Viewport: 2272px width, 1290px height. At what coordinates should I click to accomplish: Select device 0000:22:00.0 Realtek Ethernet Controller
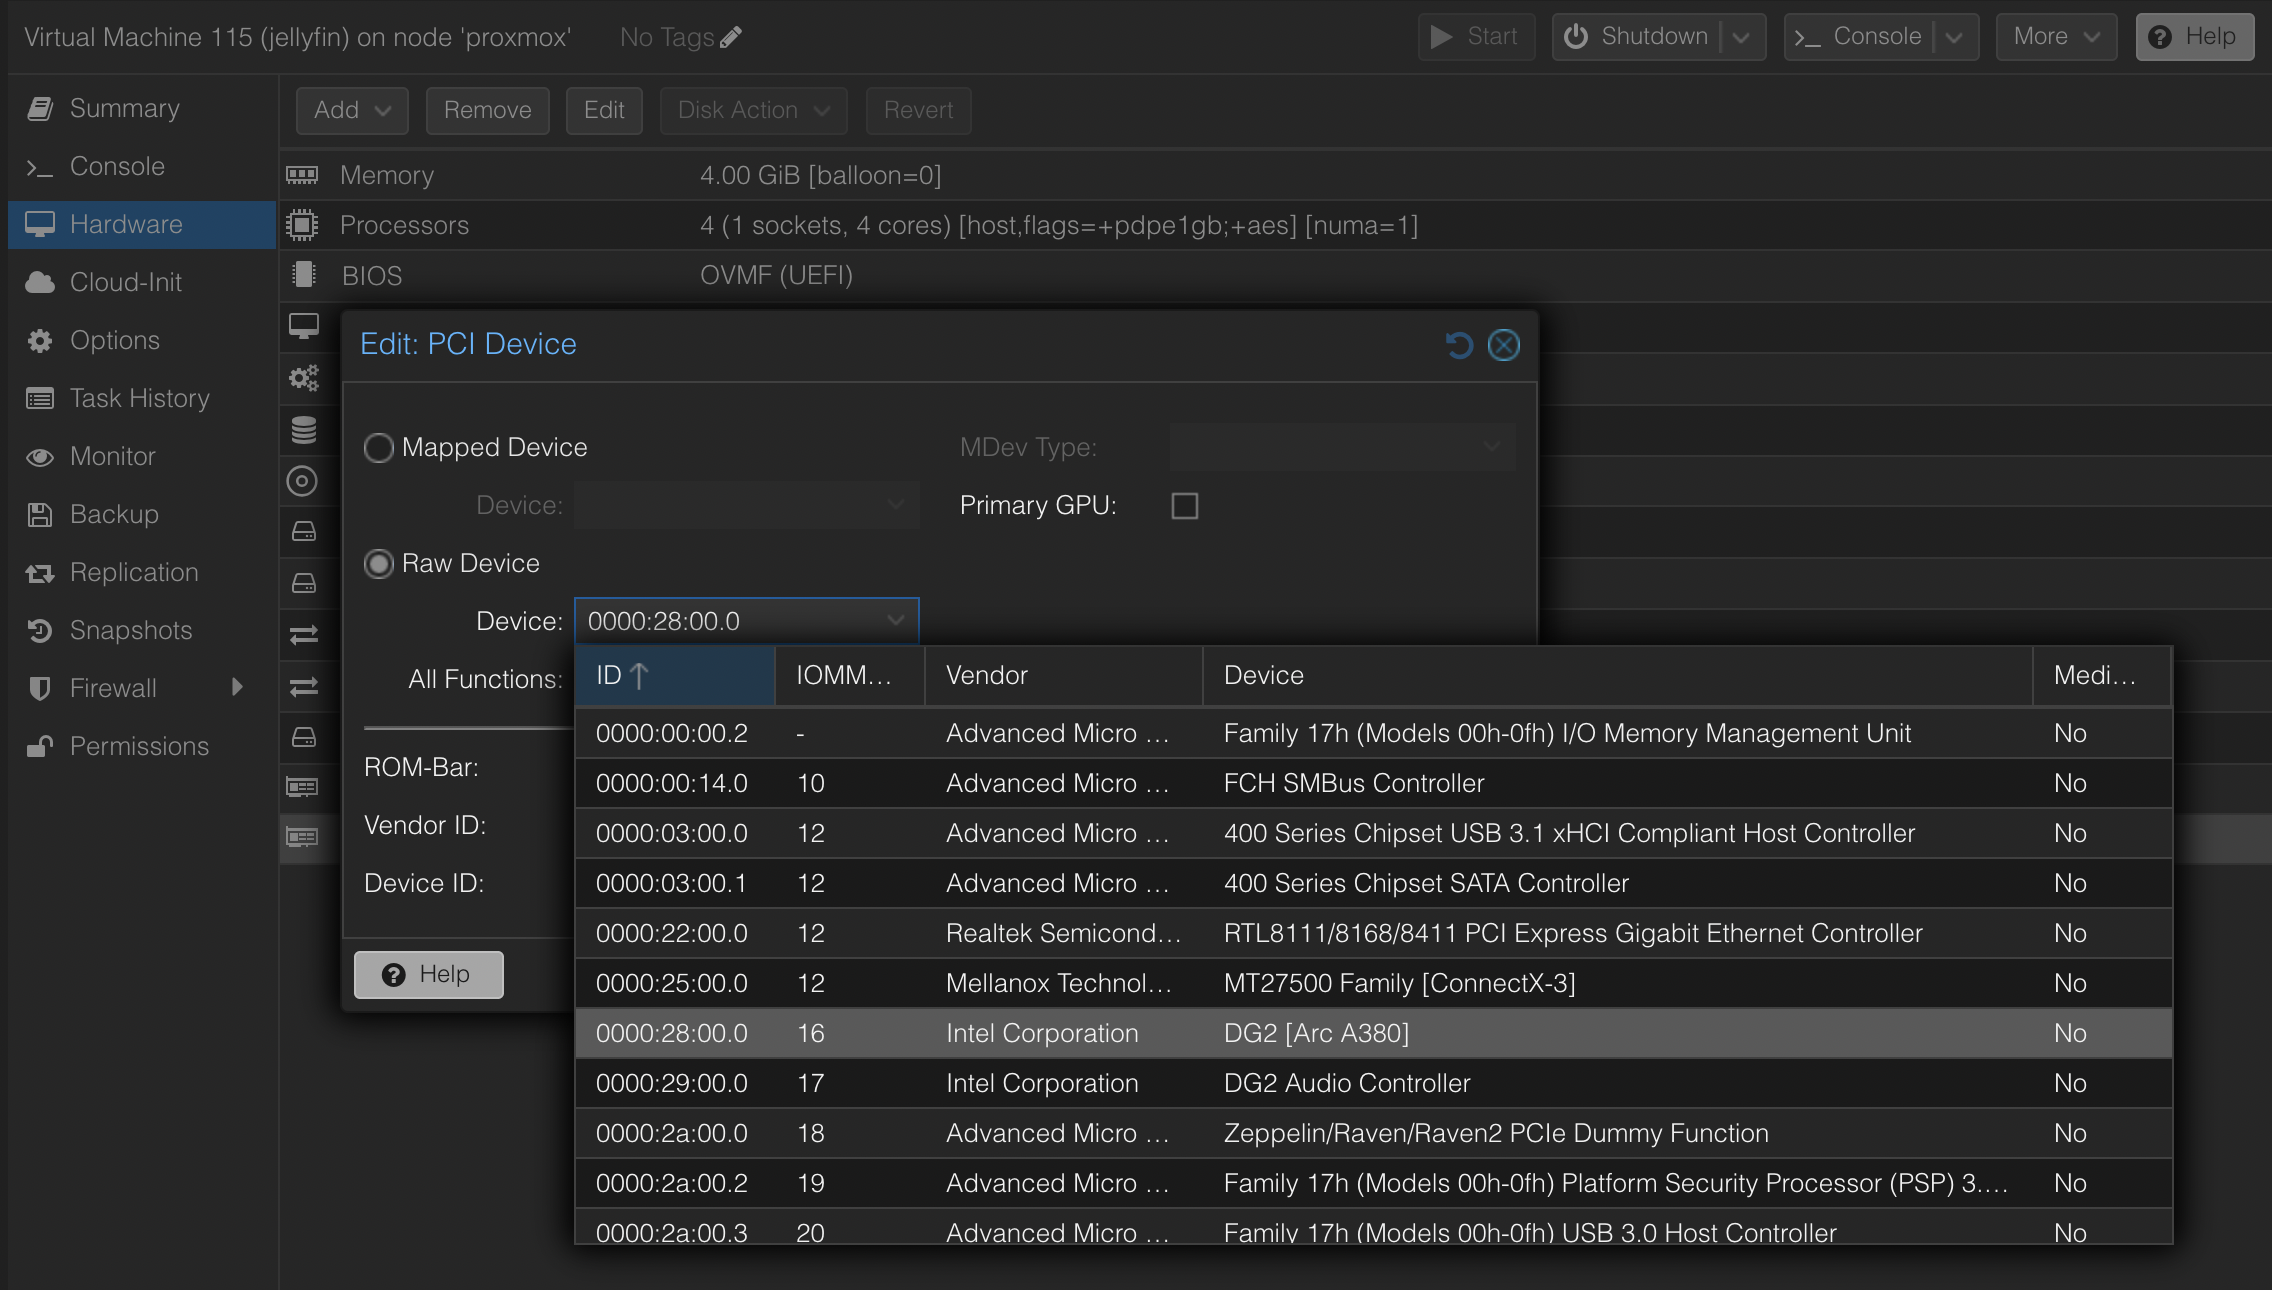1373,933
